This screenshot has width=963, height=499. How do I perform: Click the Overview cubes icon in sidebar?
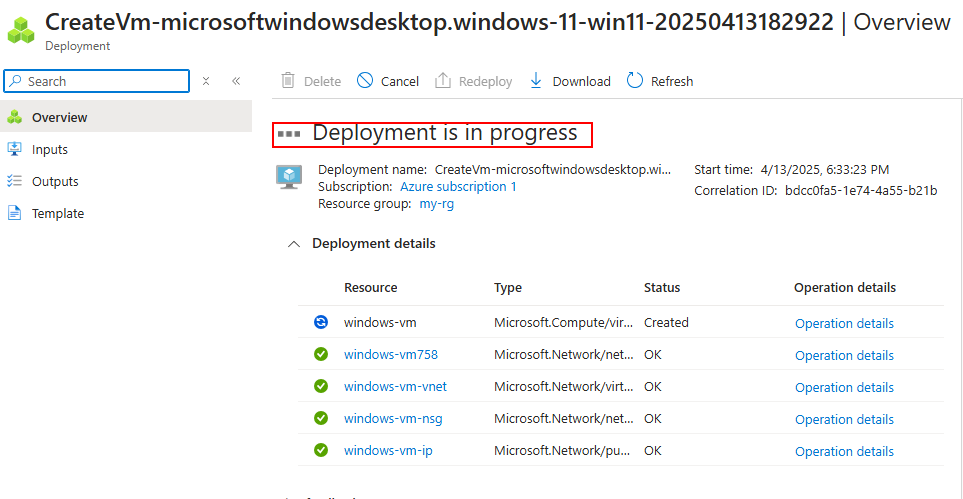pos(15,117)
